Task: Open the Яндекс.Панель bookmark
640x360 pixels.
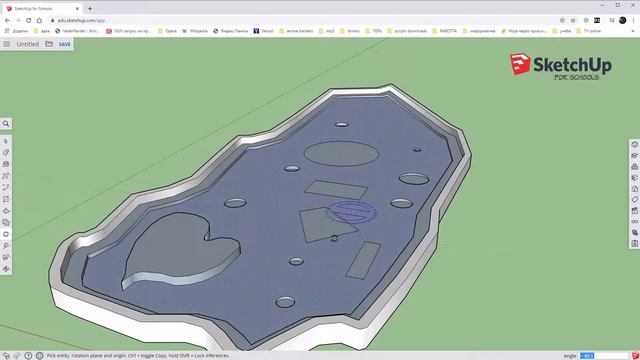Action: click(x=231, y=31)
